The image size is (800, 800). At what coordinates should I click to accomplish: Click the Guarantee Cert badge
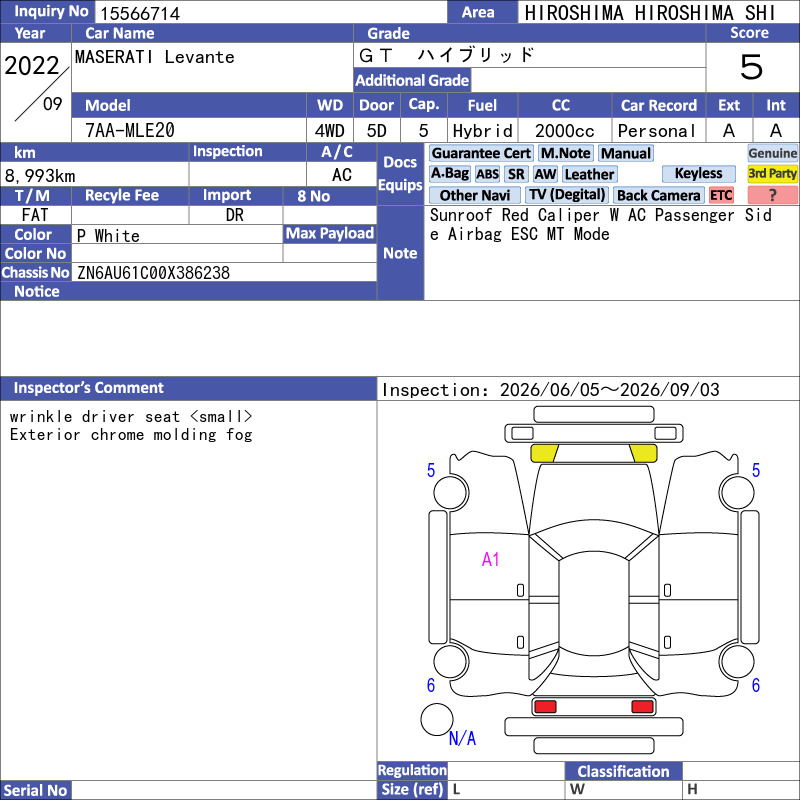[481, 153]
